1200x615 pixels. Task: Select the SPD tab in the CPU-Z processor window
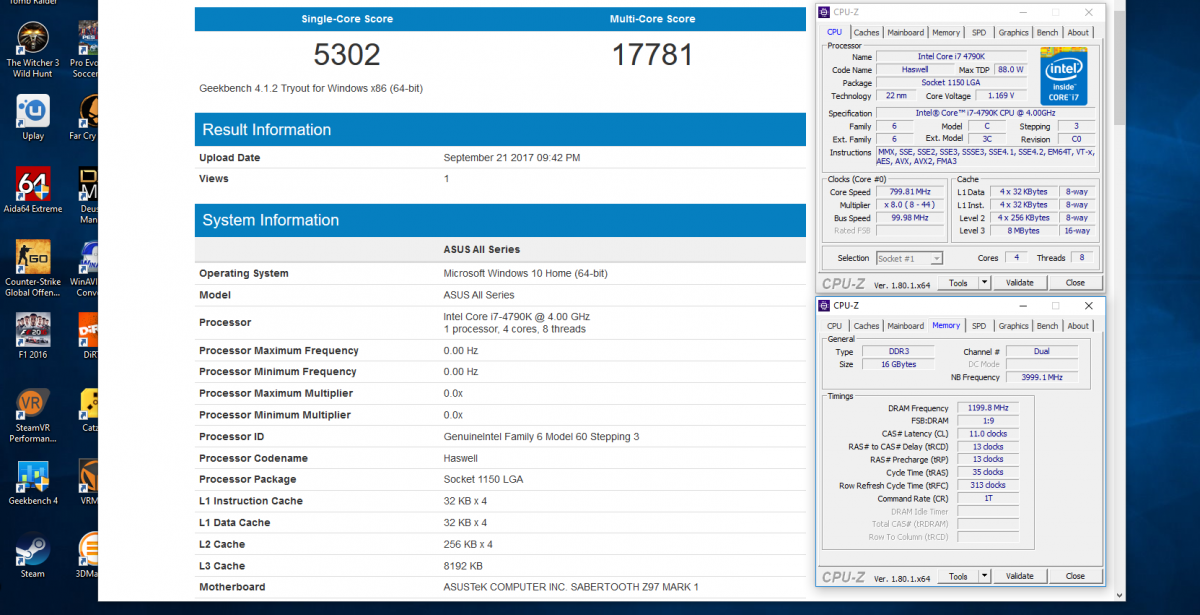pos(979,32)
